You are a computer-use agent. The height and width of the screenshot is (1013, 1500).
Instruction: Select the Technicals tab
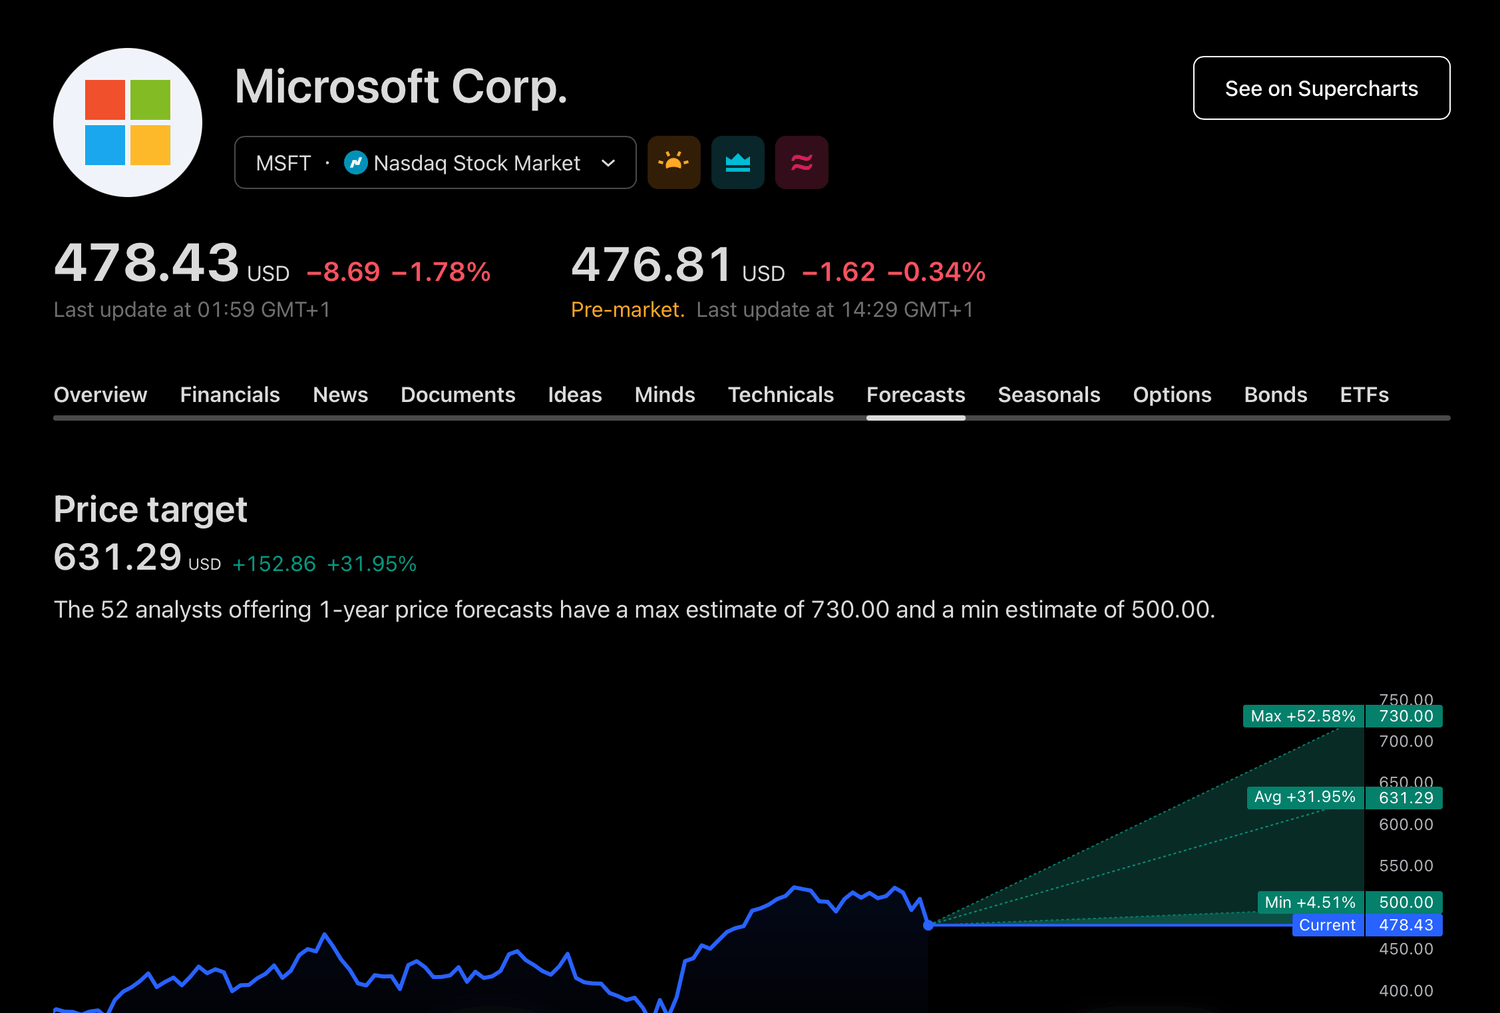(780, 395)
